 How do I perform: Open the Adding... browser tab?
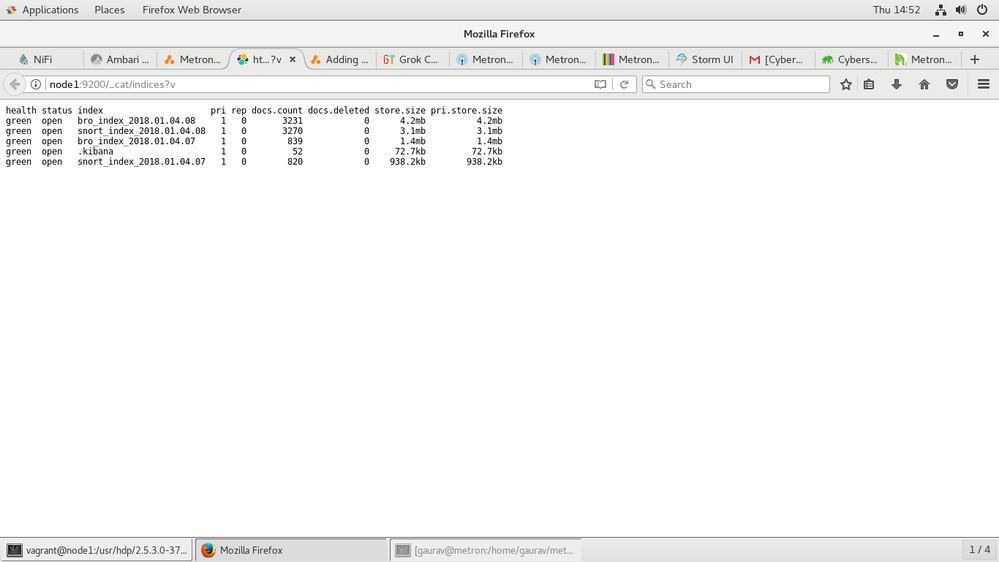coord(340,59)
